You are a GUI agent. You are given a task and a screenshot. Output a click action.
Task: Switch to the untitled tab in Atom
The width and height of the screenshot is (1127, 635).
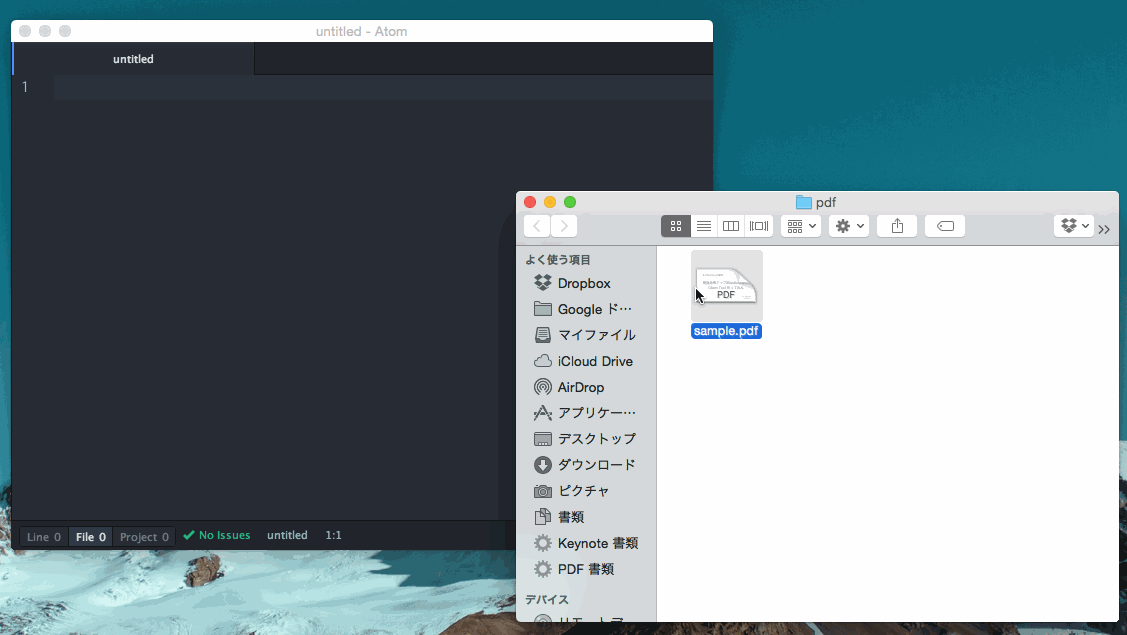click(x=133, y=59)
